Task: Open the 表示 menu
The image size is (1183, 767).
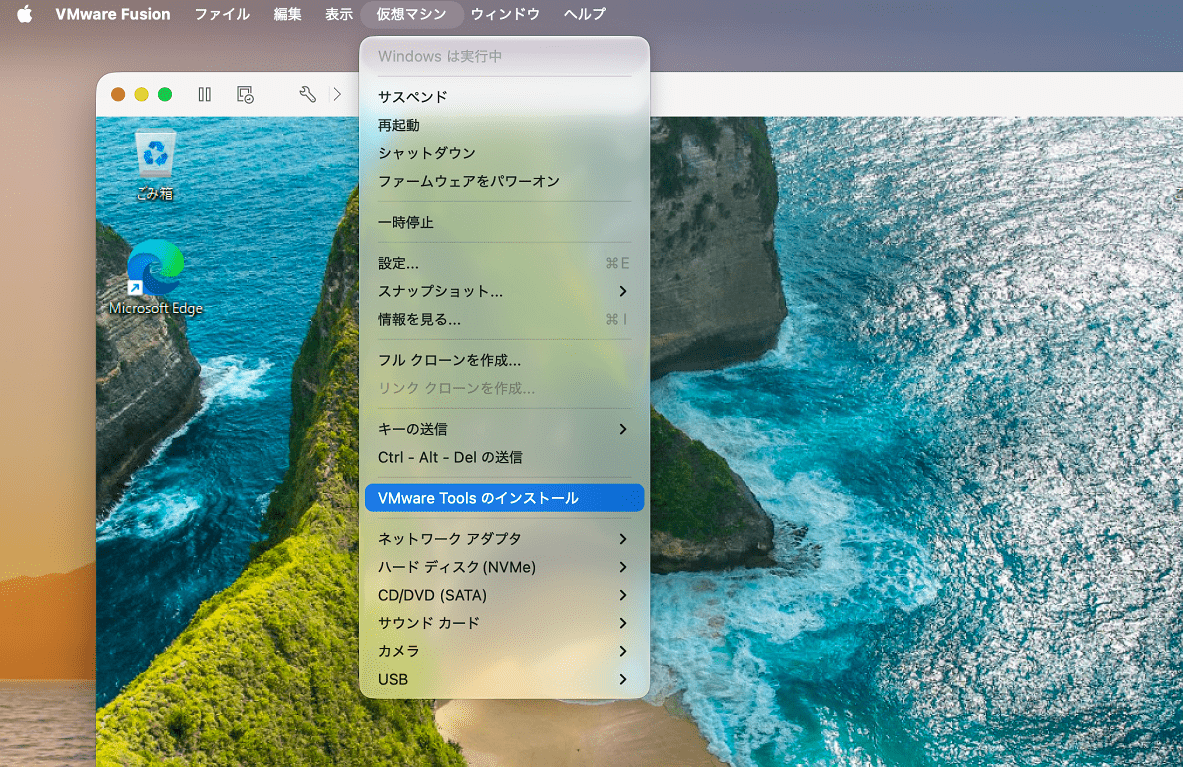Action: point(339,14)
